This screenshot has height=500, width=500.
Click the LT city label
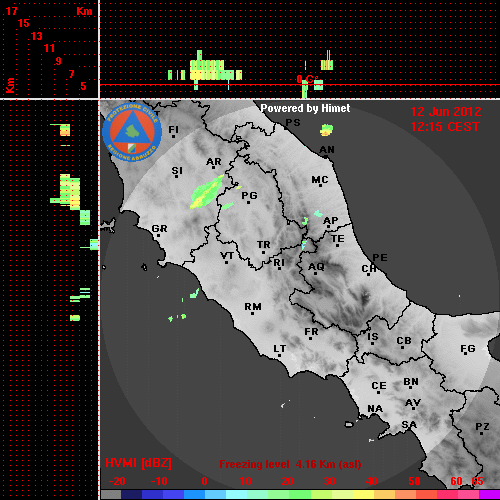tap(280, 349)
